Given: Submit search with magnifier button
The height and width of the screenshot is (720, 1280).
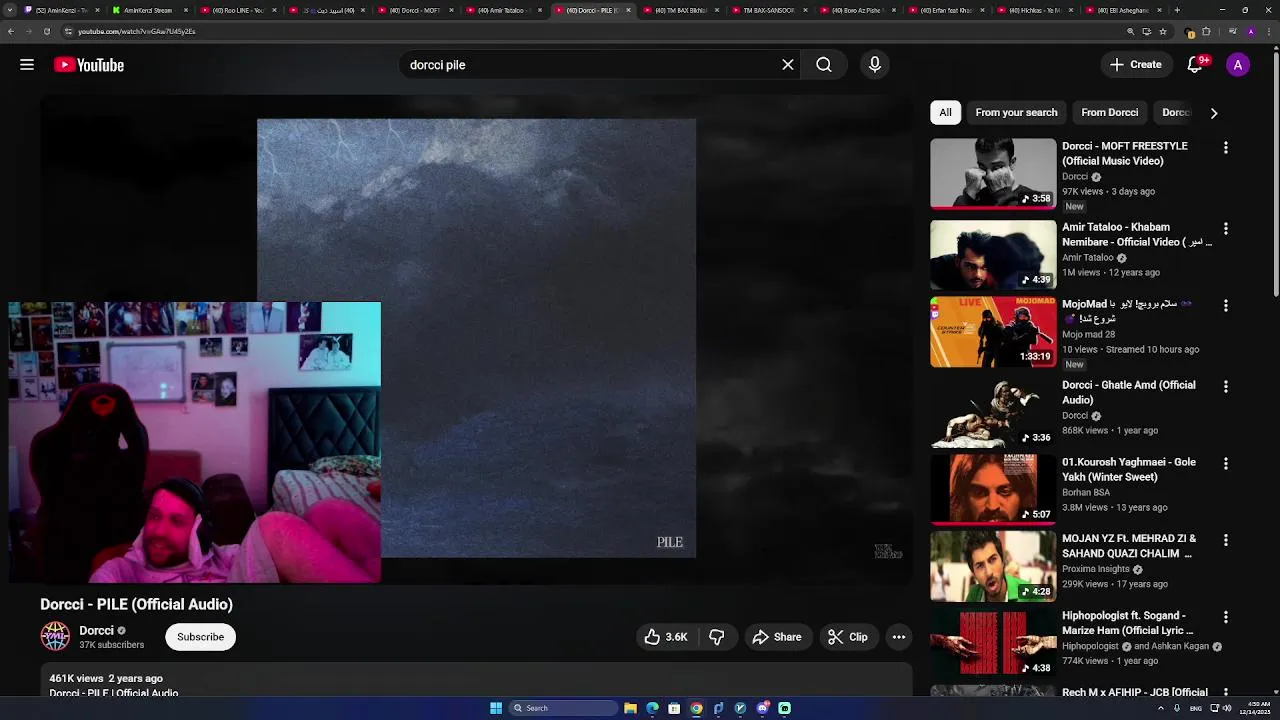Looking at the screenshot, I should click(x=824, y=65).
